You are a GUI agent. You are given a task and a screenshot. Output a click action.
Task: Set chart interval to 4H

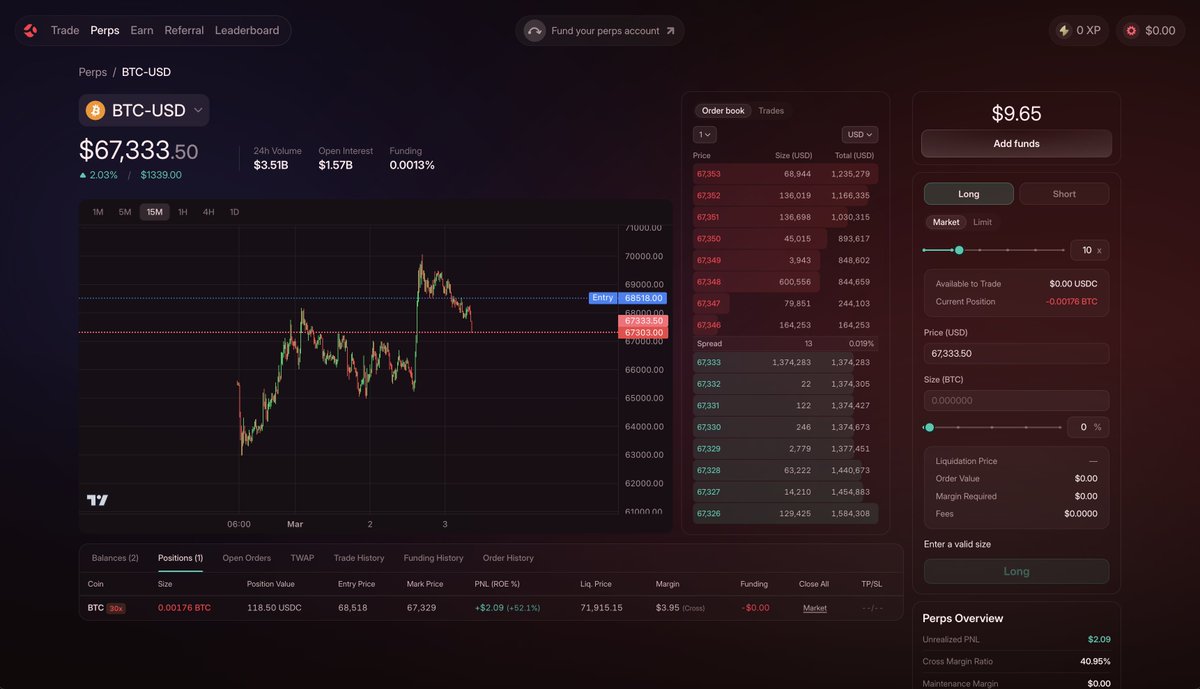208,212
